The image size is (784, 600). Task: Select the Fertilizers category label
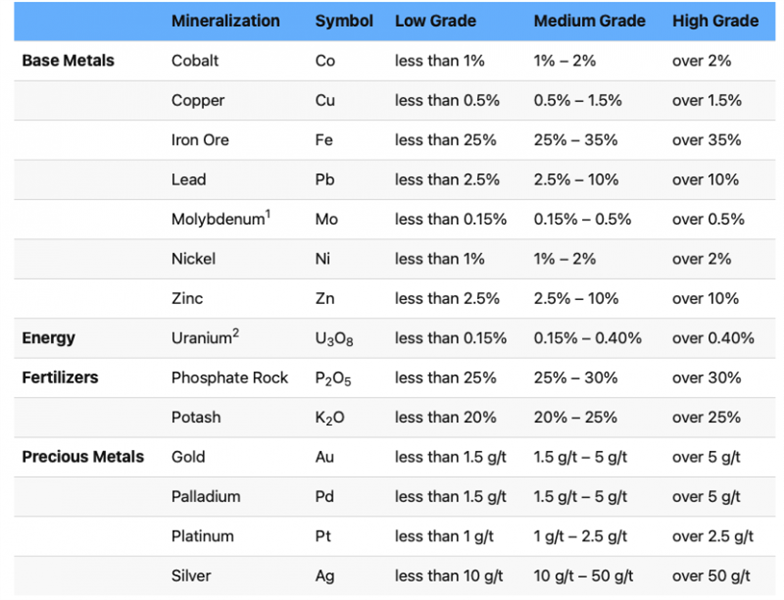click(x=60, y=378)
